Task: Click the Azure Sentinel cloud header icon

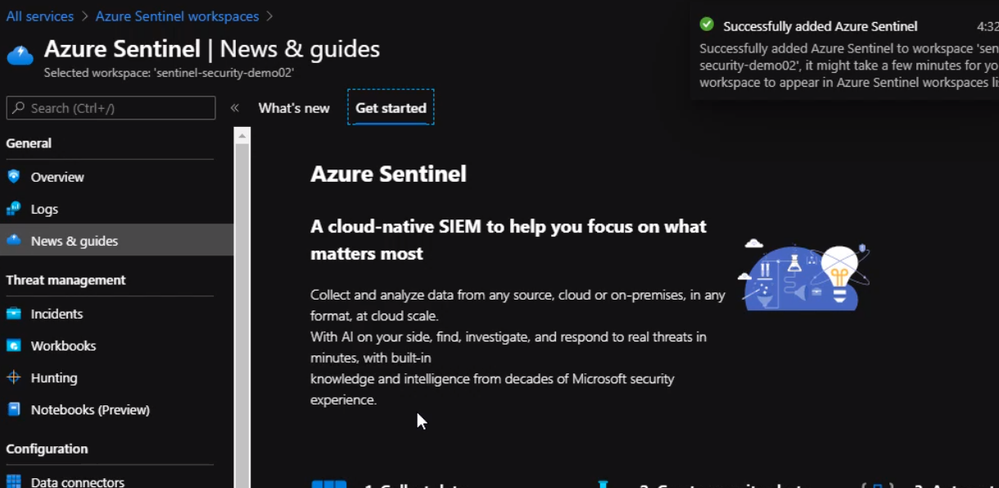Action: [20, 54]
